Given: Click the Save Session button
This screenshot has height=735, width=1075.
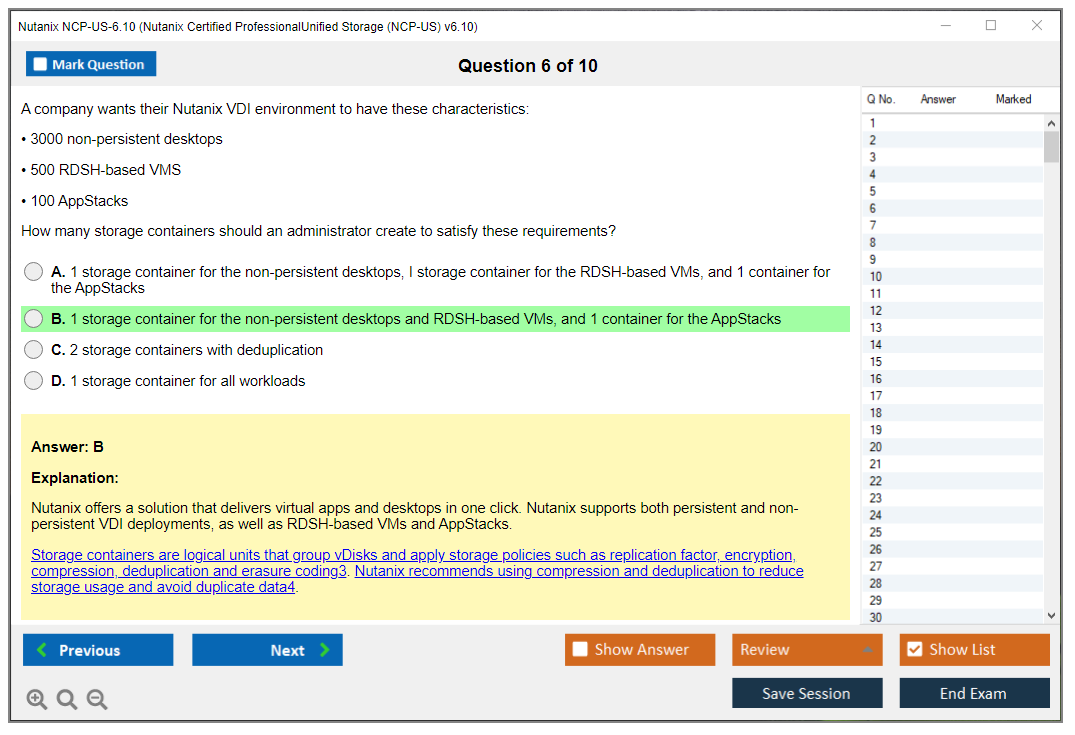Looking at the screenshot, I should [x=807, y=693].
